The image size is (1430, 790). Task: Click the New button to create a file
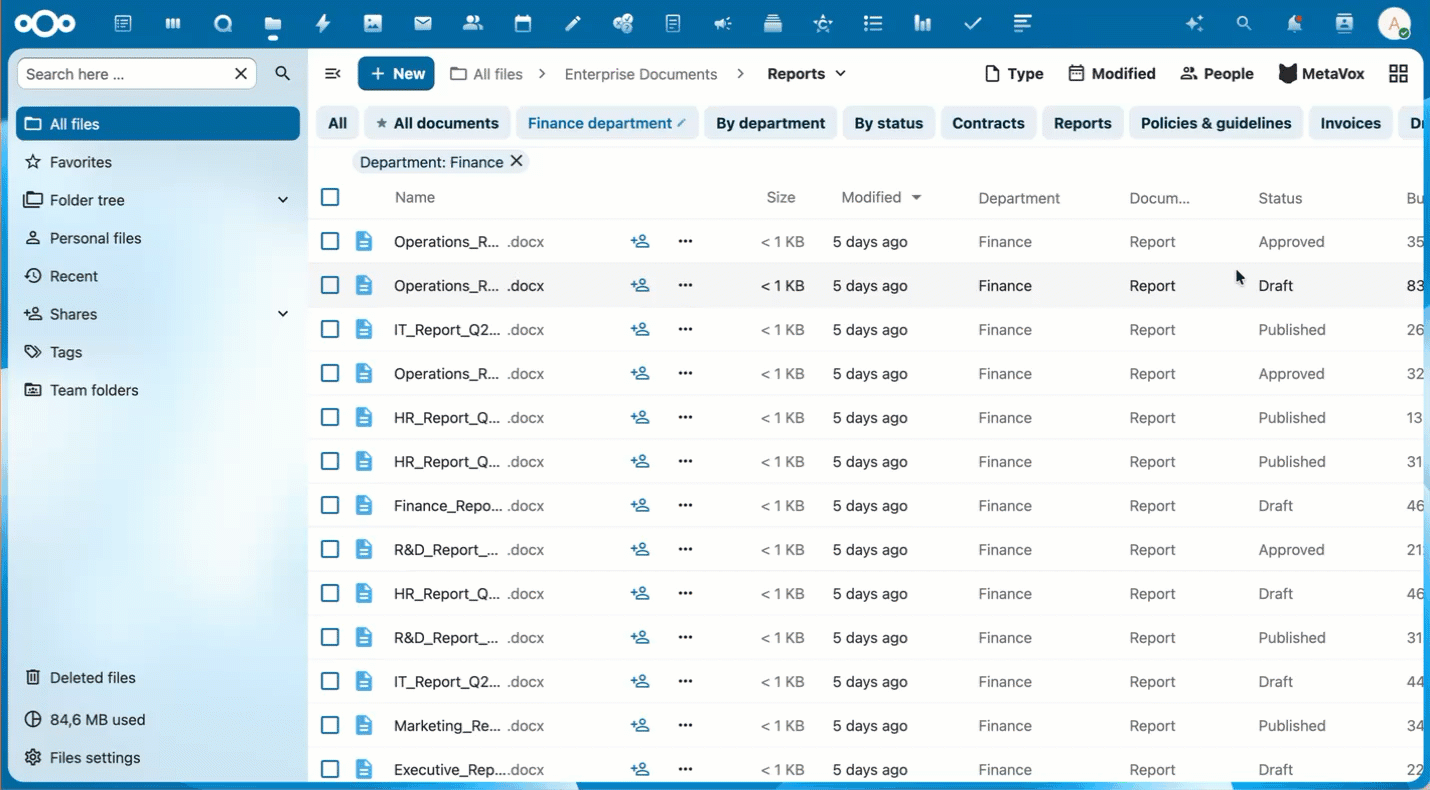396,73
